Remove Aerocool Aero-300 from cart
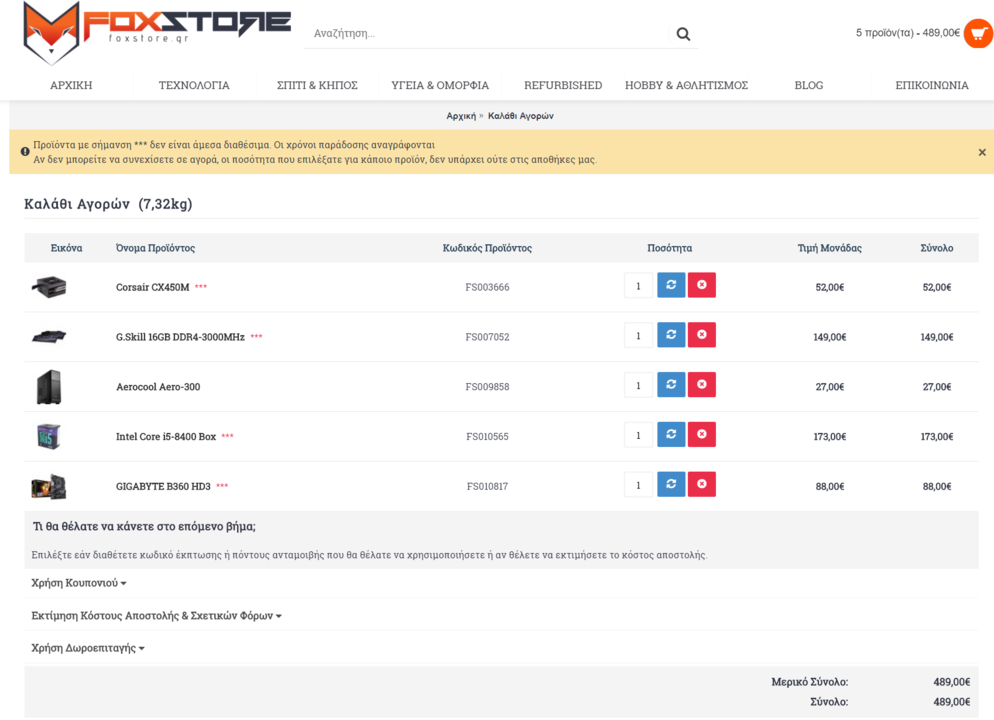 pyautogui.click(x=702, y=385)
